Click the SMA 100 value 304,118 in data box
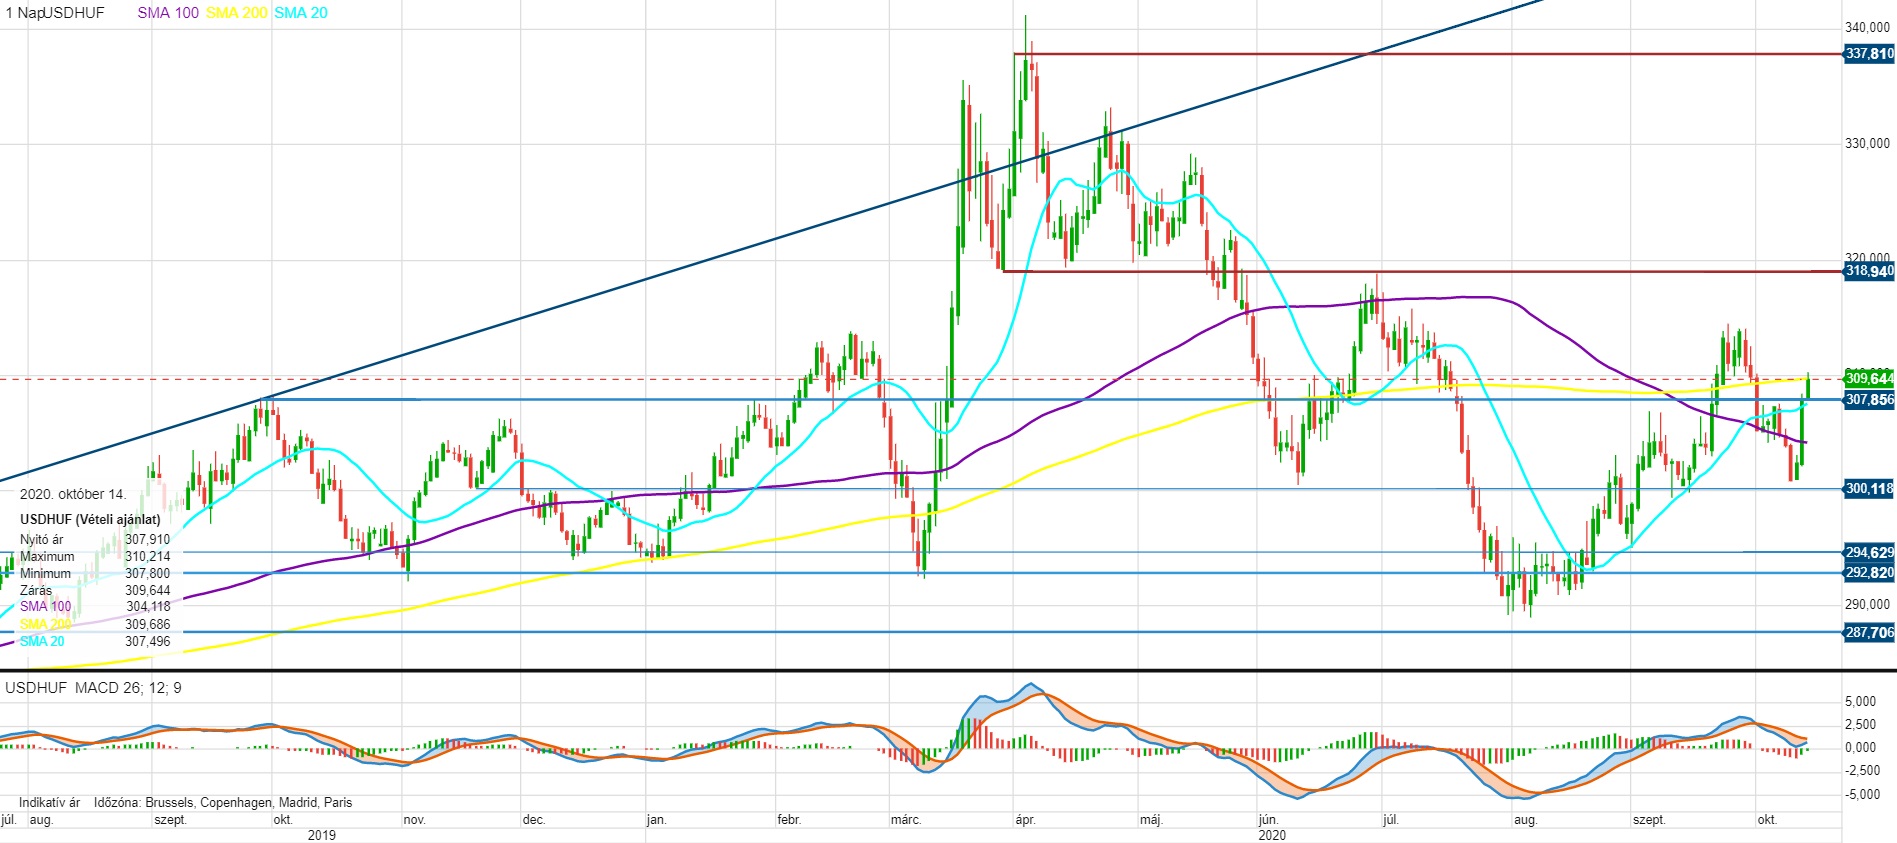The width and height of the screenshot is (1897, 843). point(147,607)
